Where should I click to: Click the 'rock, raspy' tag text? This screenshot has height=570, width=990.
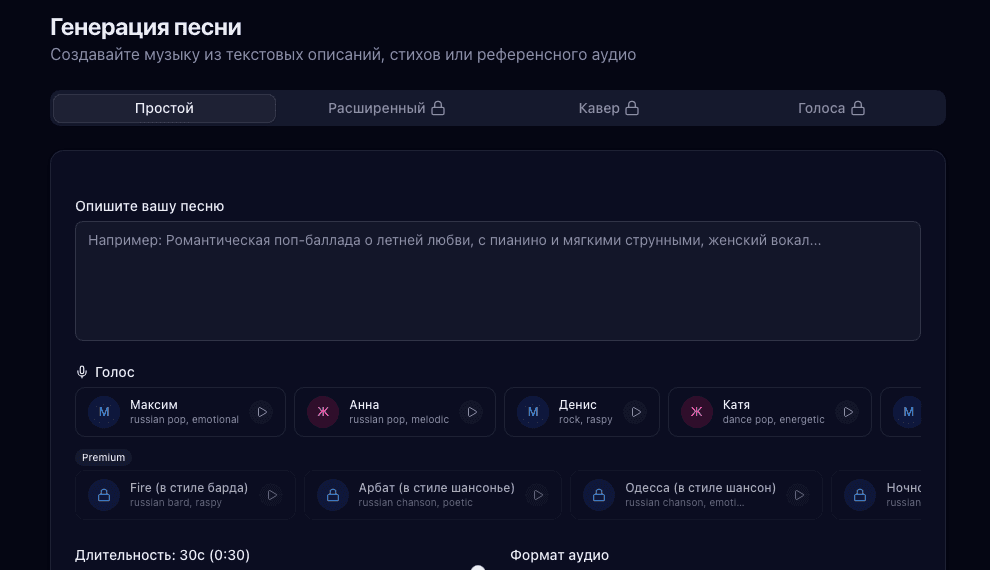click(x=585, y=420)
